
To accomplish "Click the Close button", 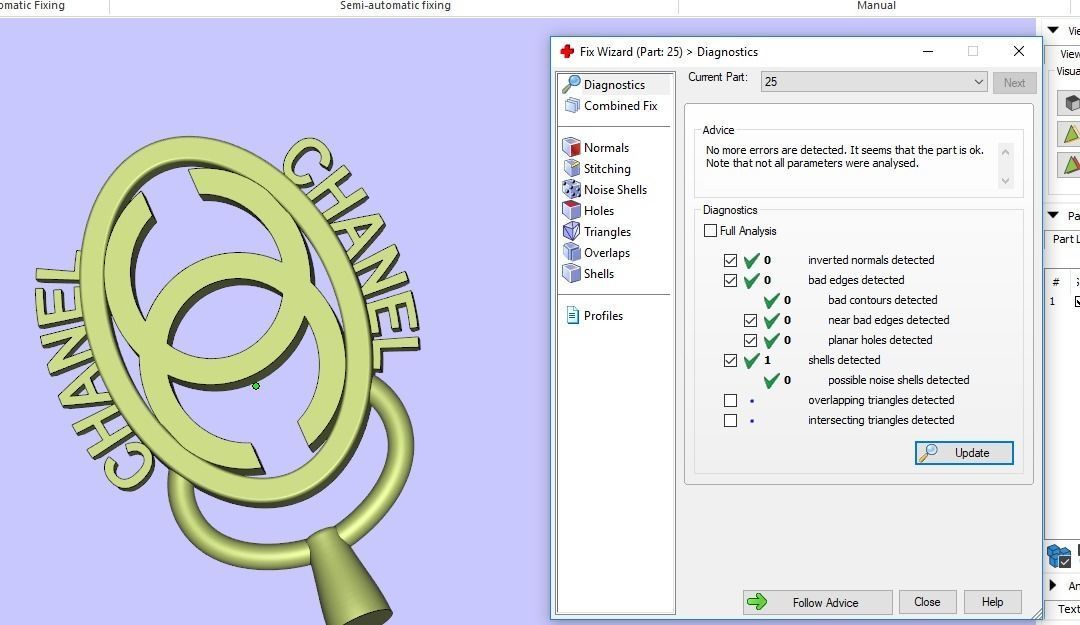I will click(x=927, y=602).
